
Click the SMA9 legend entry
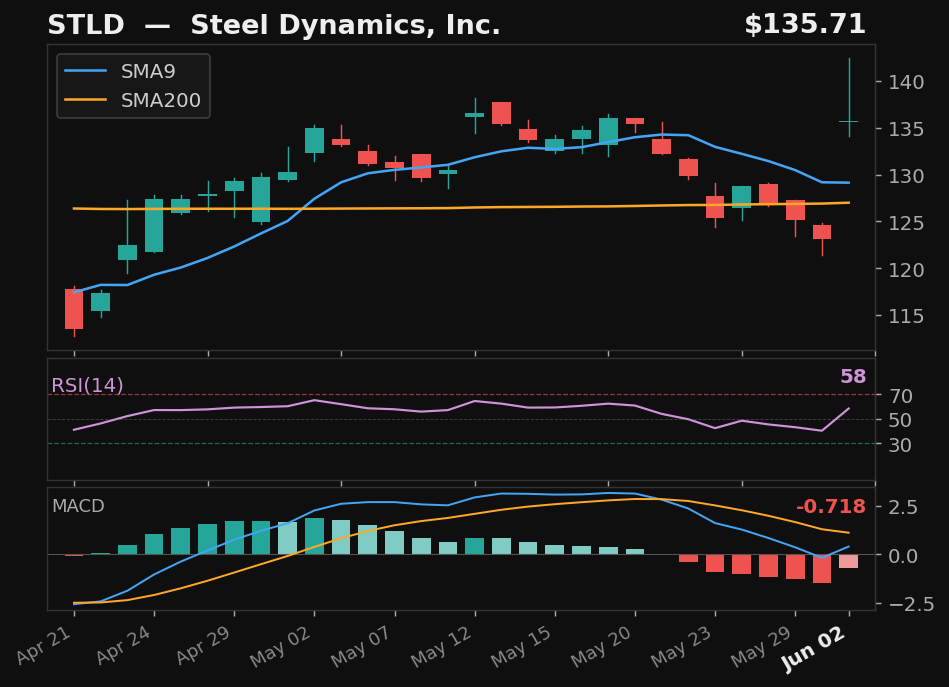click(120, 71)
